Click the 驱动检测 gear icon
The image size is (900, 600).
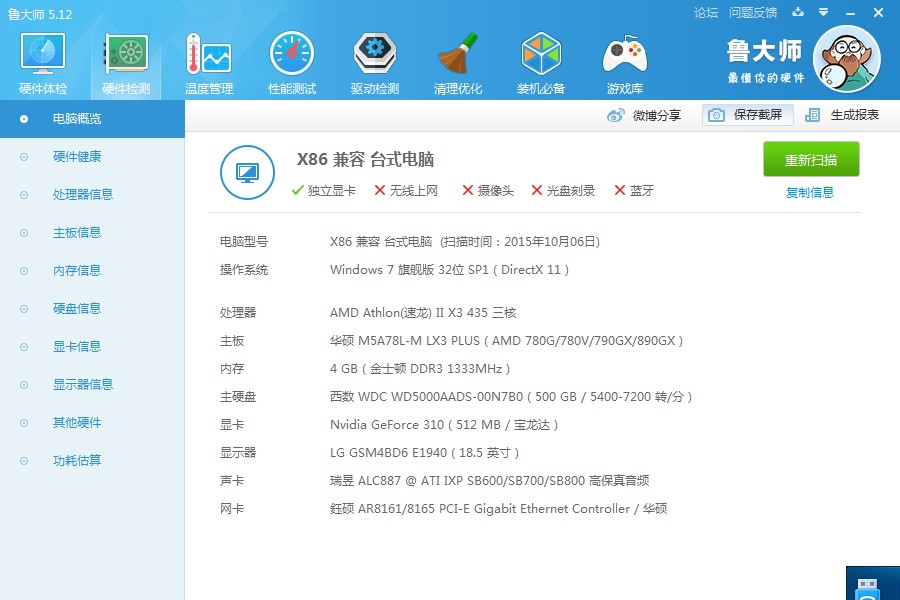click(375, 56)
